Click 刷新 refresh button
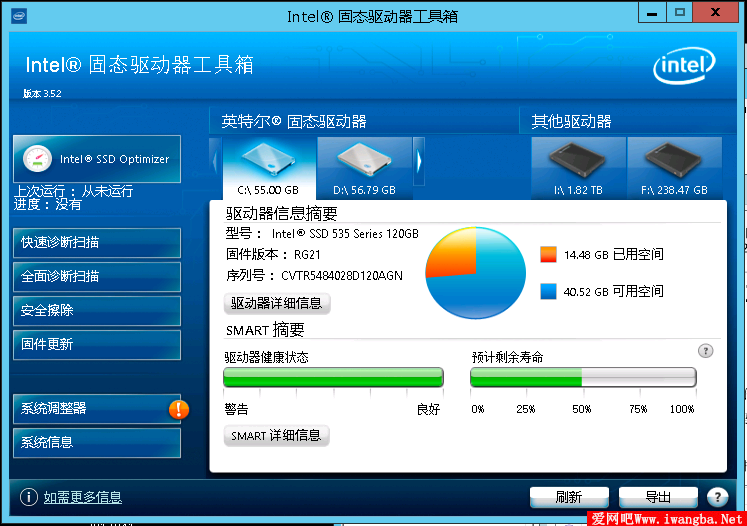The height and width of the screenshot is (526, 747). pos(569,497)
